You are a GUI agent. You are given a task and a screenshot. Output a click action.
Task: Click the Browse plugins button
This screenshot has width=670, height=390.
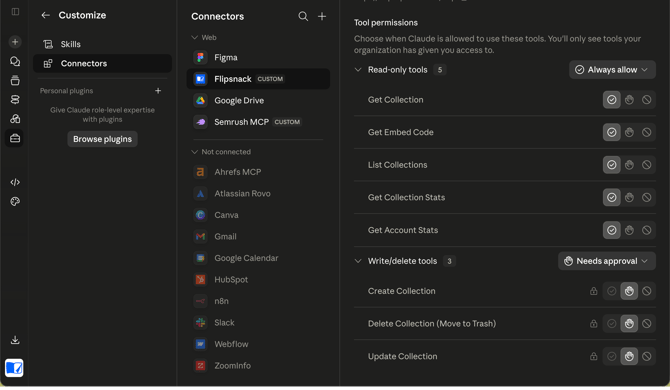tap(102, 139)
